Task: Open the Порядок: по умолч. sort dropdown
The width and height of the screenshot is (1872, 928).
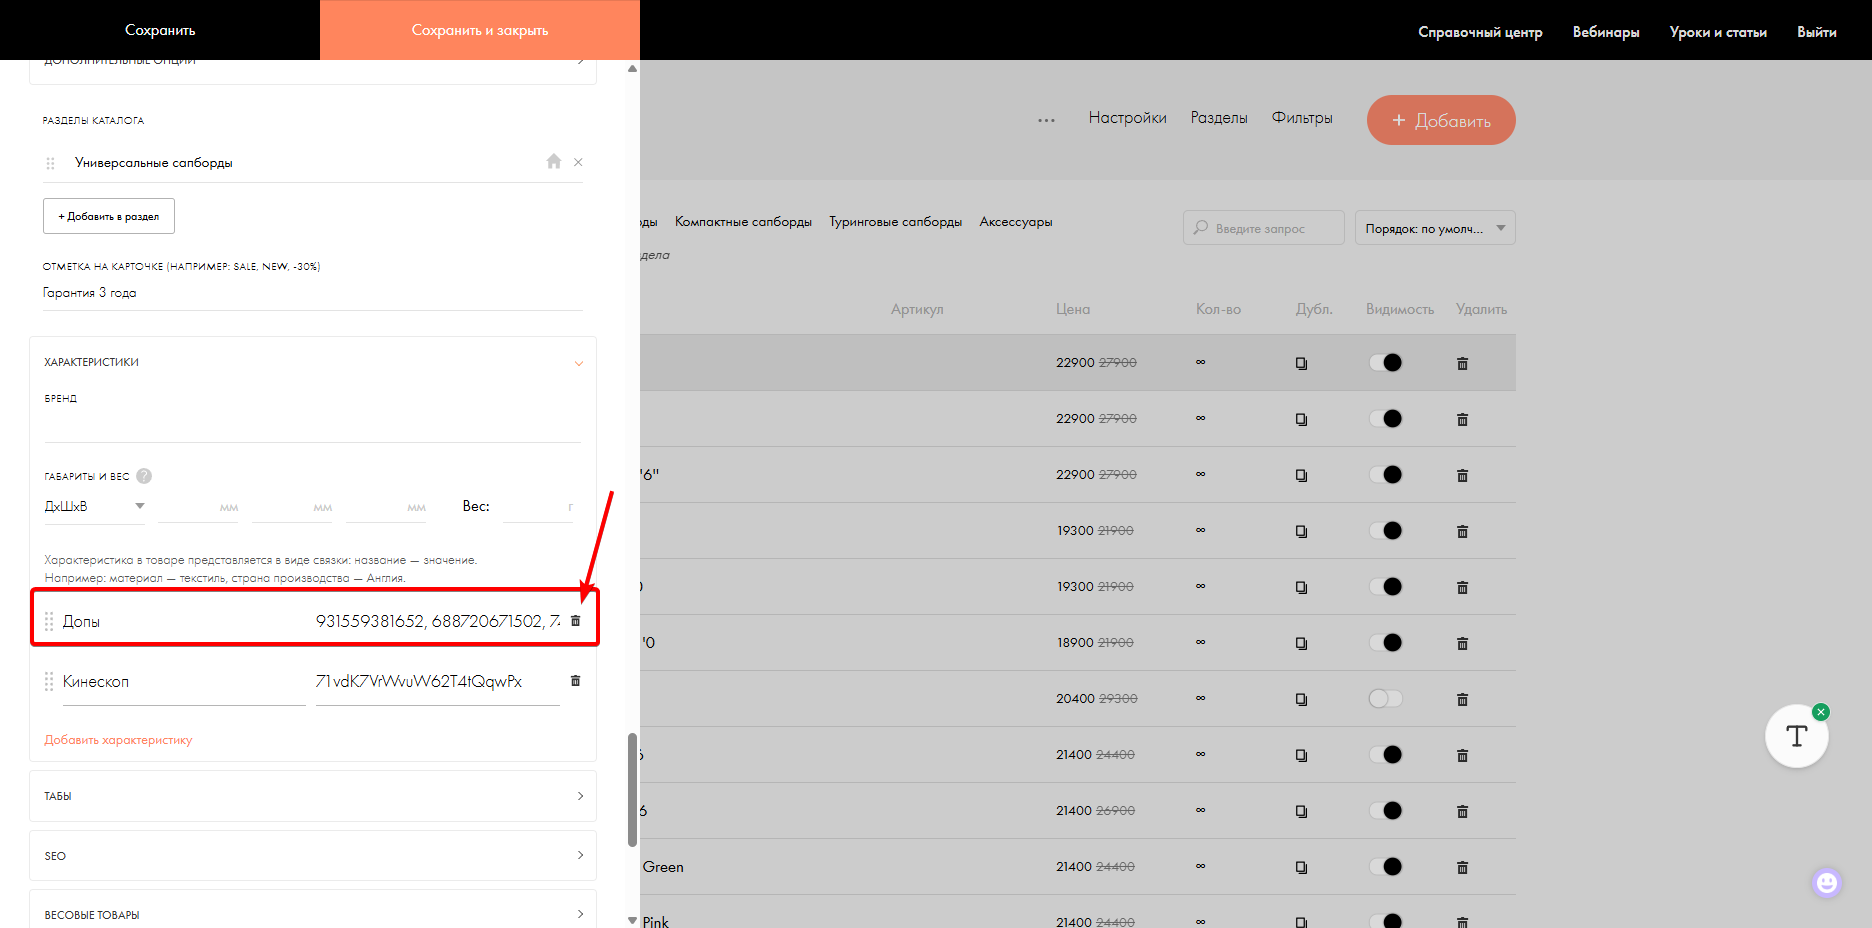Action: pyautogui.click(x=1435, y=228)
